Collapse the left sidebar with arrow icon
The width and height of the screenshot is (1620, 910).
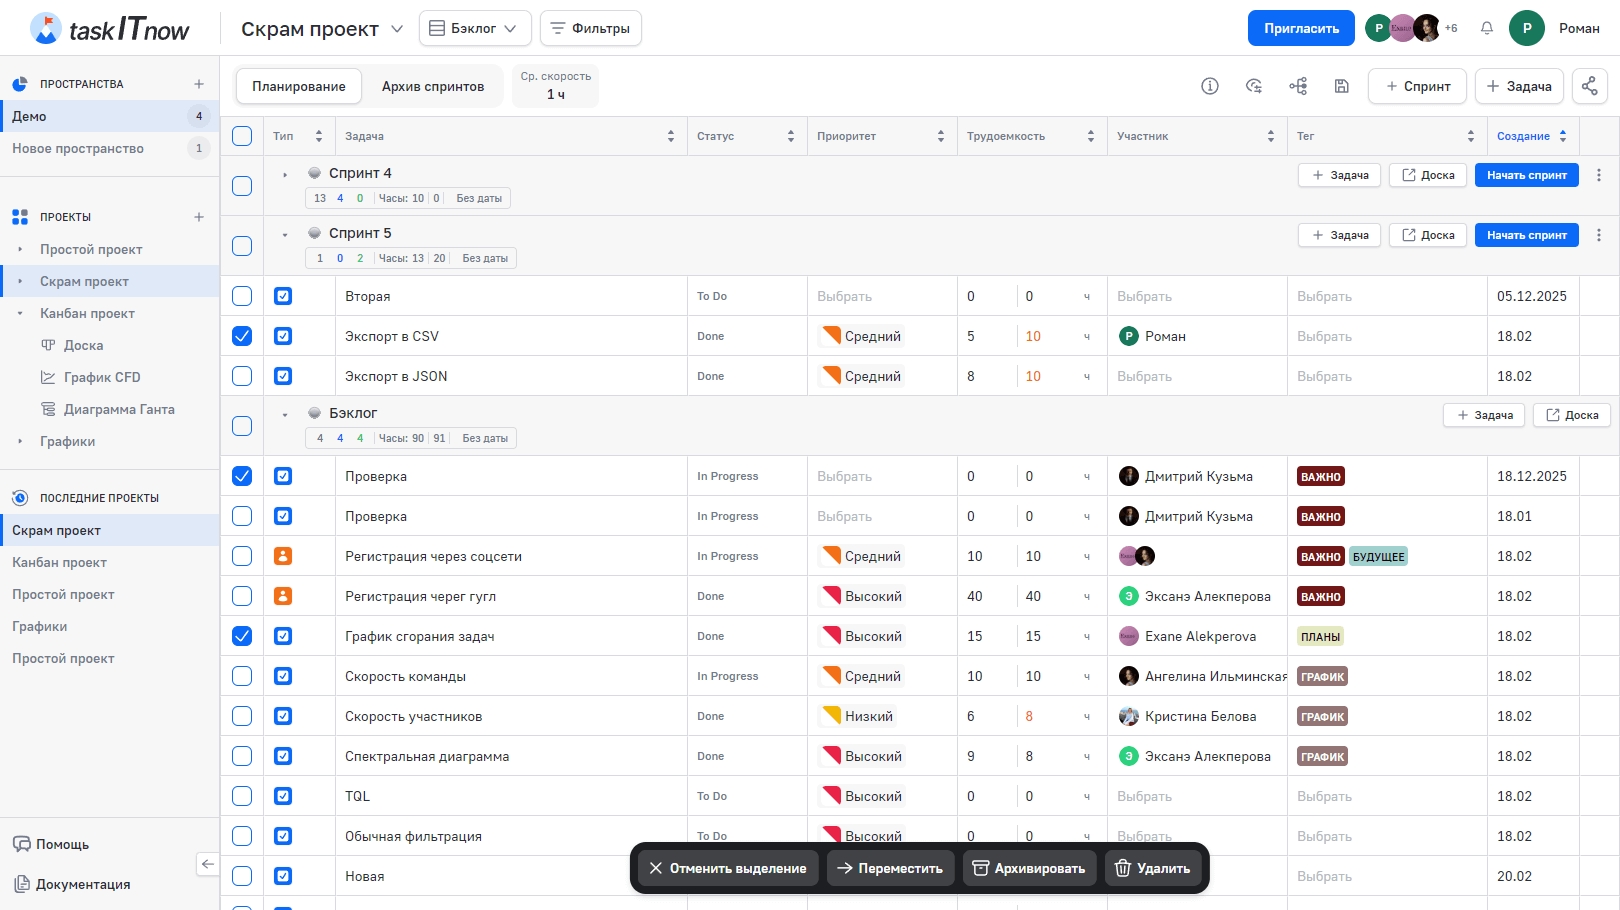point(208,864)
